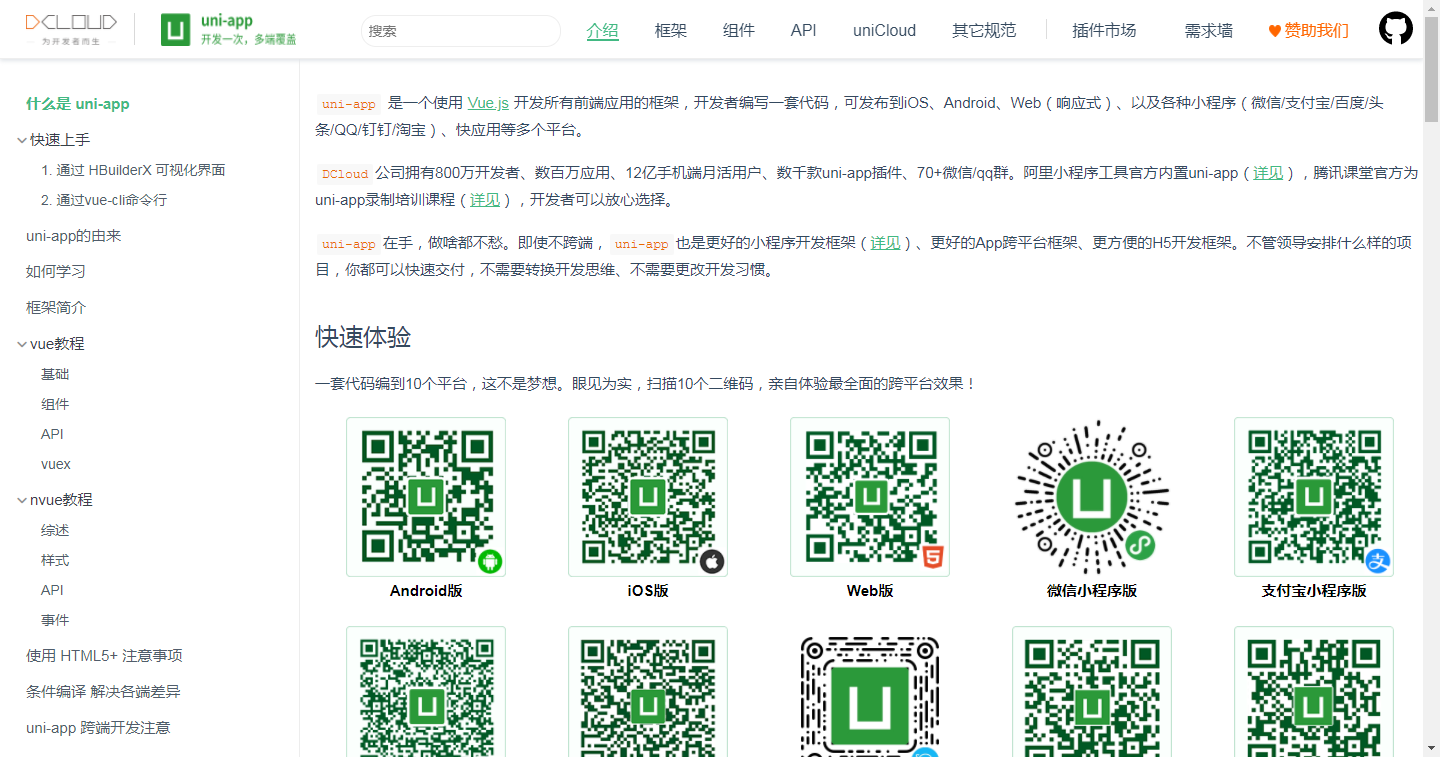Open vuex sidebar item

coord(56,465)
